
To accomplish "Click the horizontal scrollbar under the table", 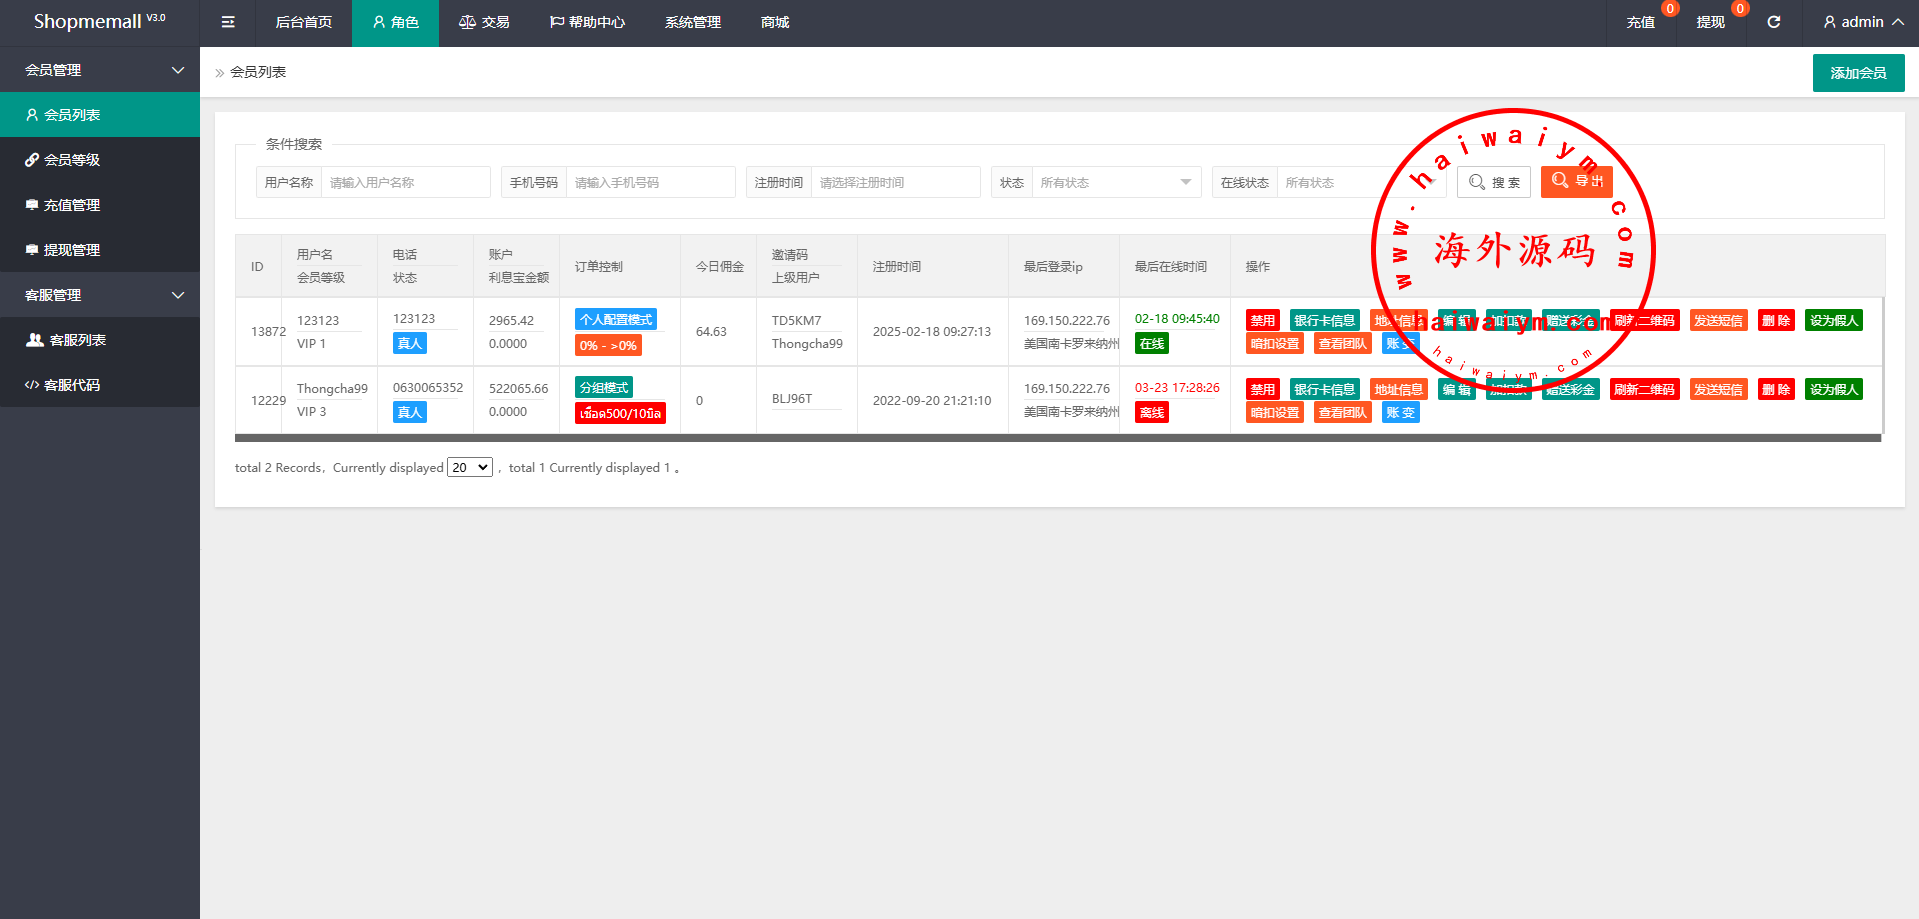I will pyautogui.click(x=1058, y=438).
